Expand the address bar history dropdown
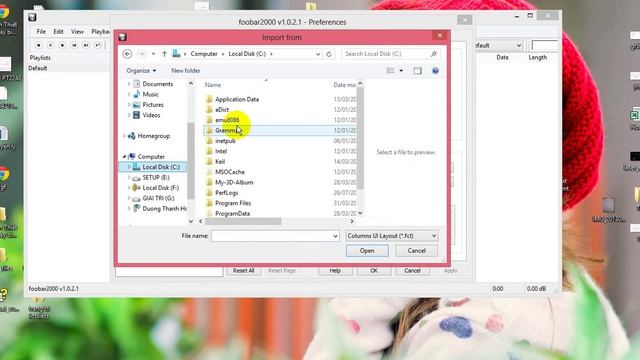Image resolution: width=640 pixels, height=360 pixels. (318, 54)
